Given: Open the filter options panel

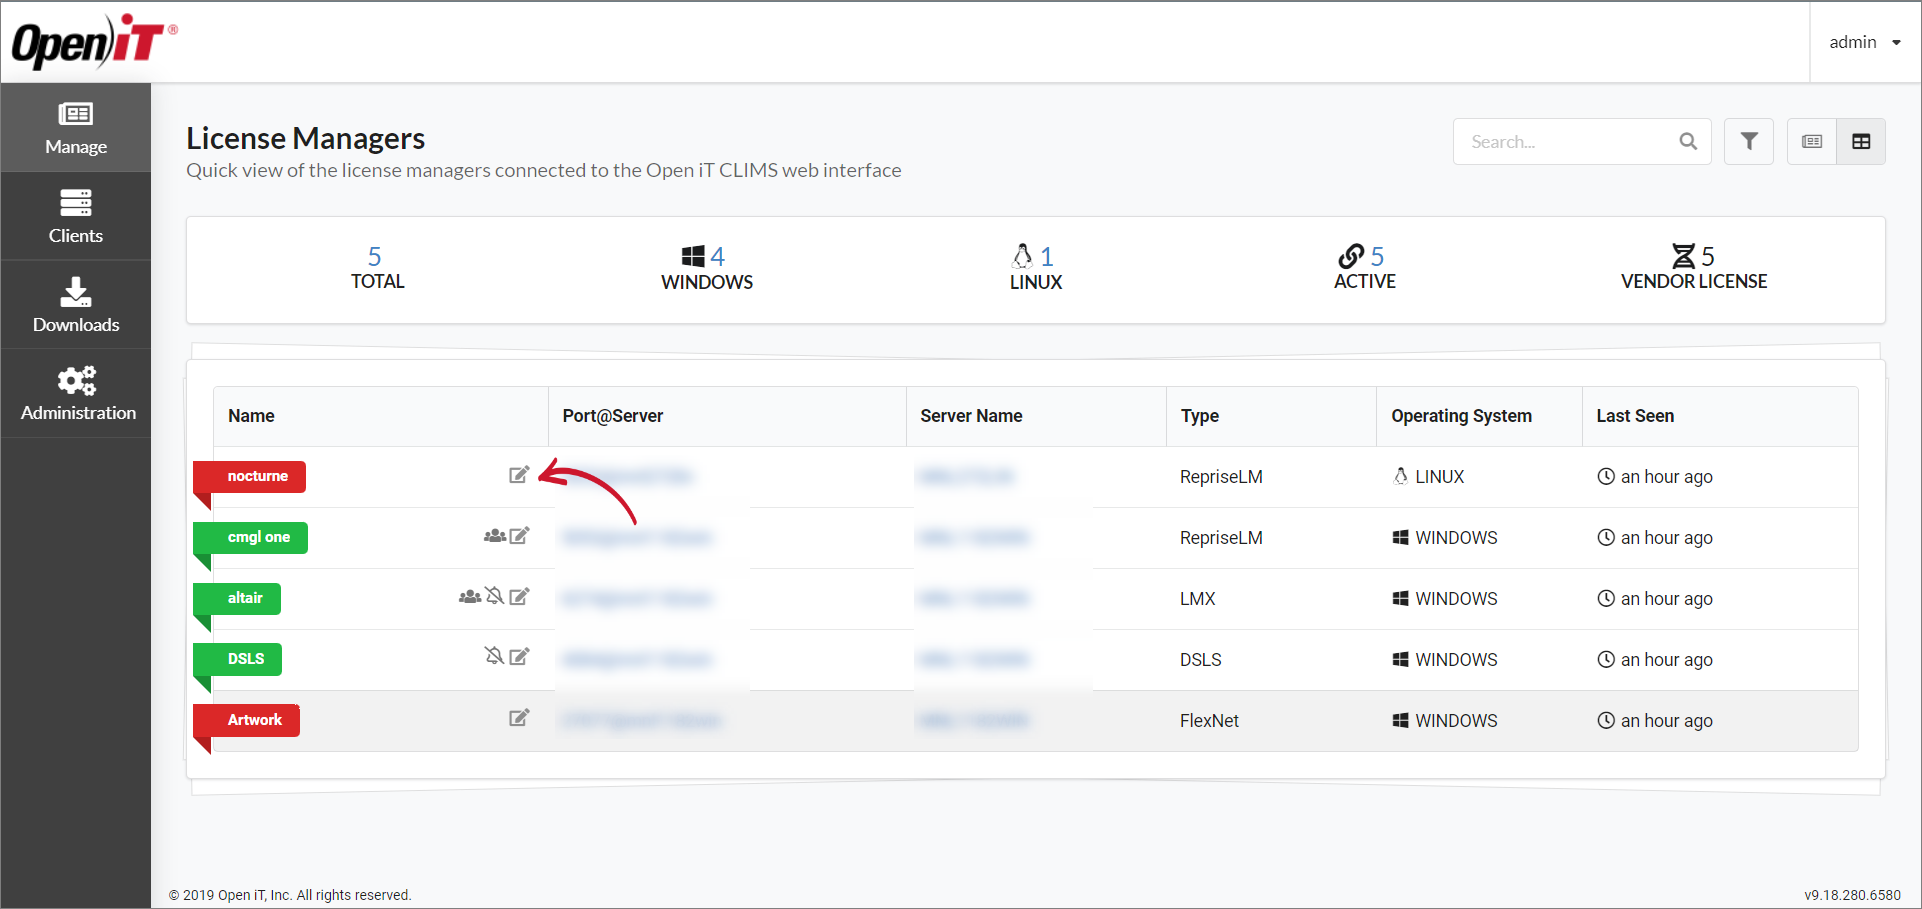Looking at the screenshot, I should 1749,141.
